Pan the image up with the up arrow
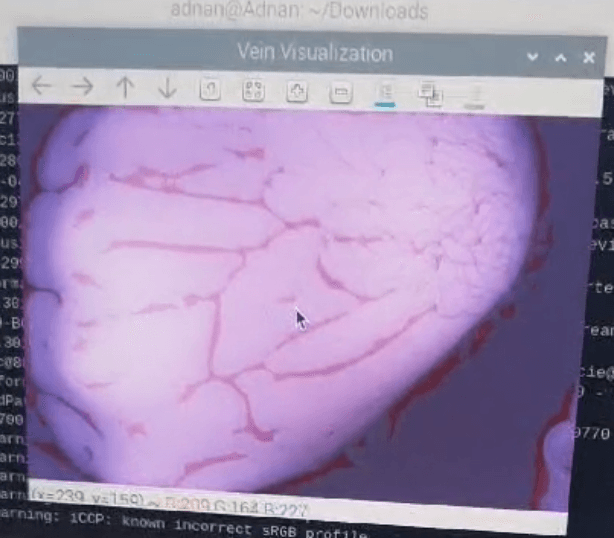The height and width of the screenshot is (538, 614). [125, 87]
